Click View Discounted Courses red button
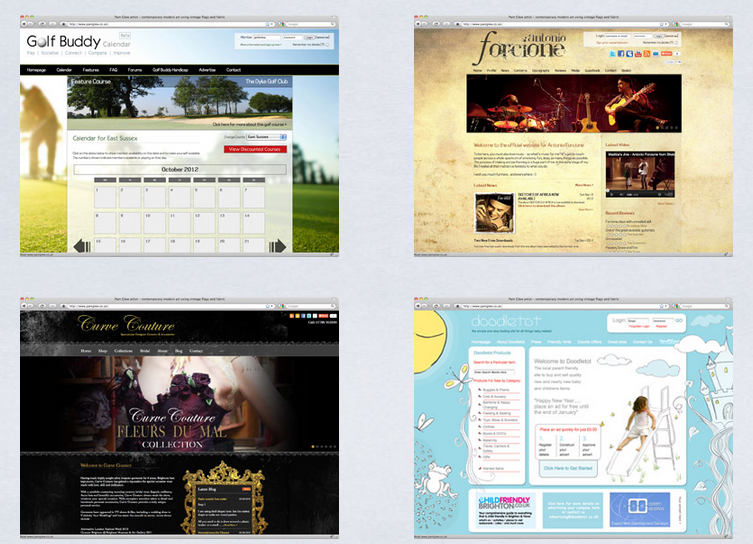This screenshot has width=753, height=544. [255, 149]
